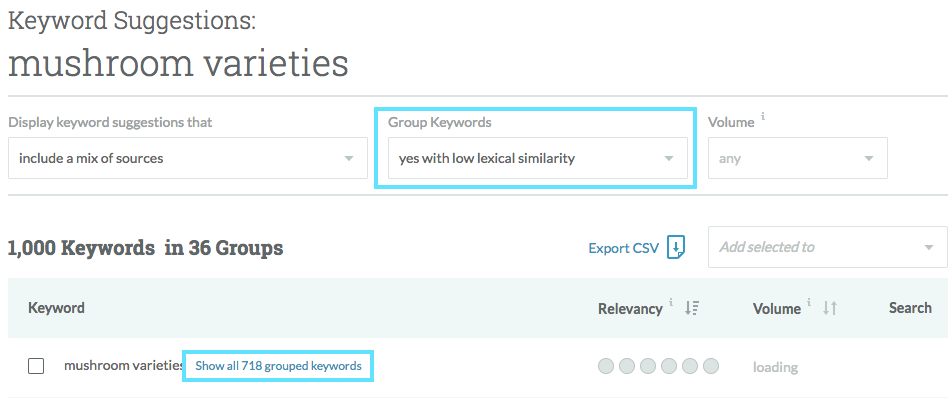The height and width of the screenshot is (403, 948).
Task: Show all 718 grouped keywords
Action: pos(278,366)
